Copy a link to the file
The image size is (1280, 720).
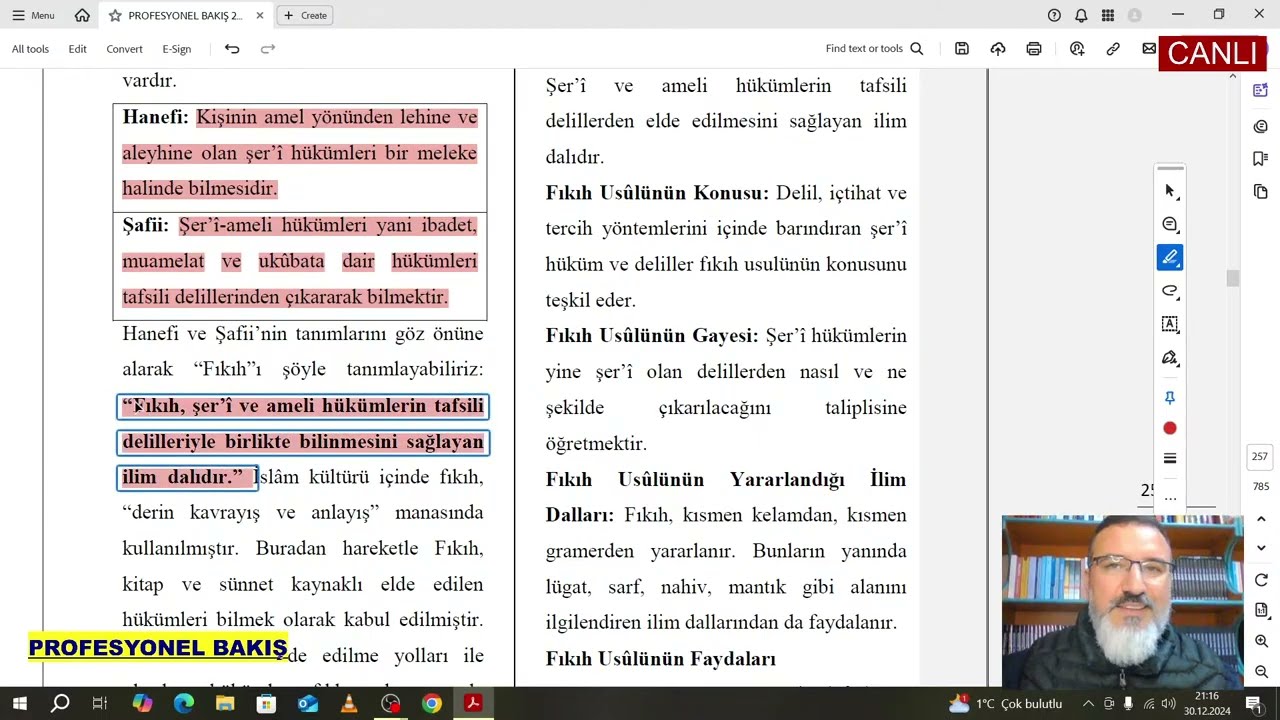click(1113, 49)
